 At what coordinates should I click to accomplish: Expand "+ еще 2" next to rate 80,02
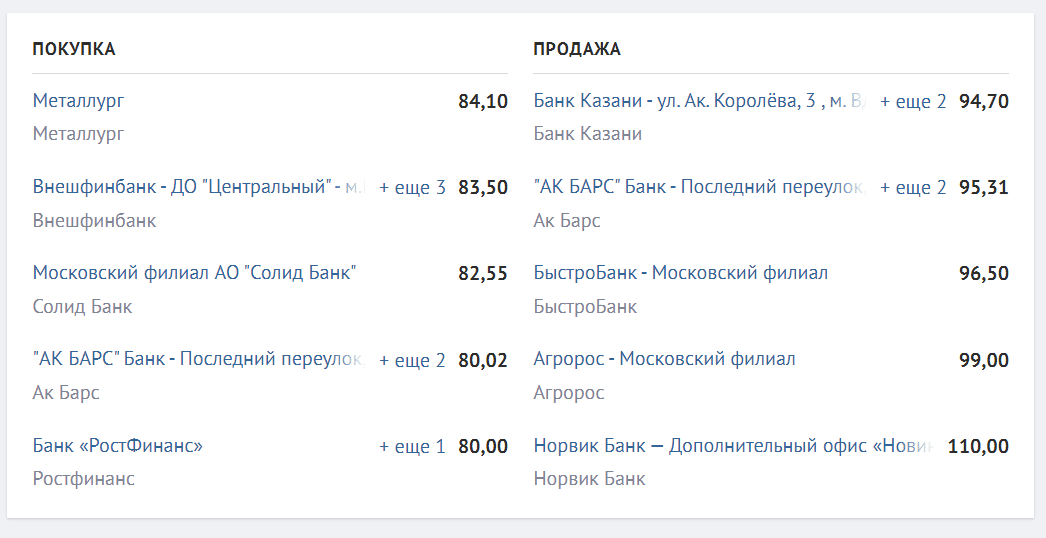[412, 360]
